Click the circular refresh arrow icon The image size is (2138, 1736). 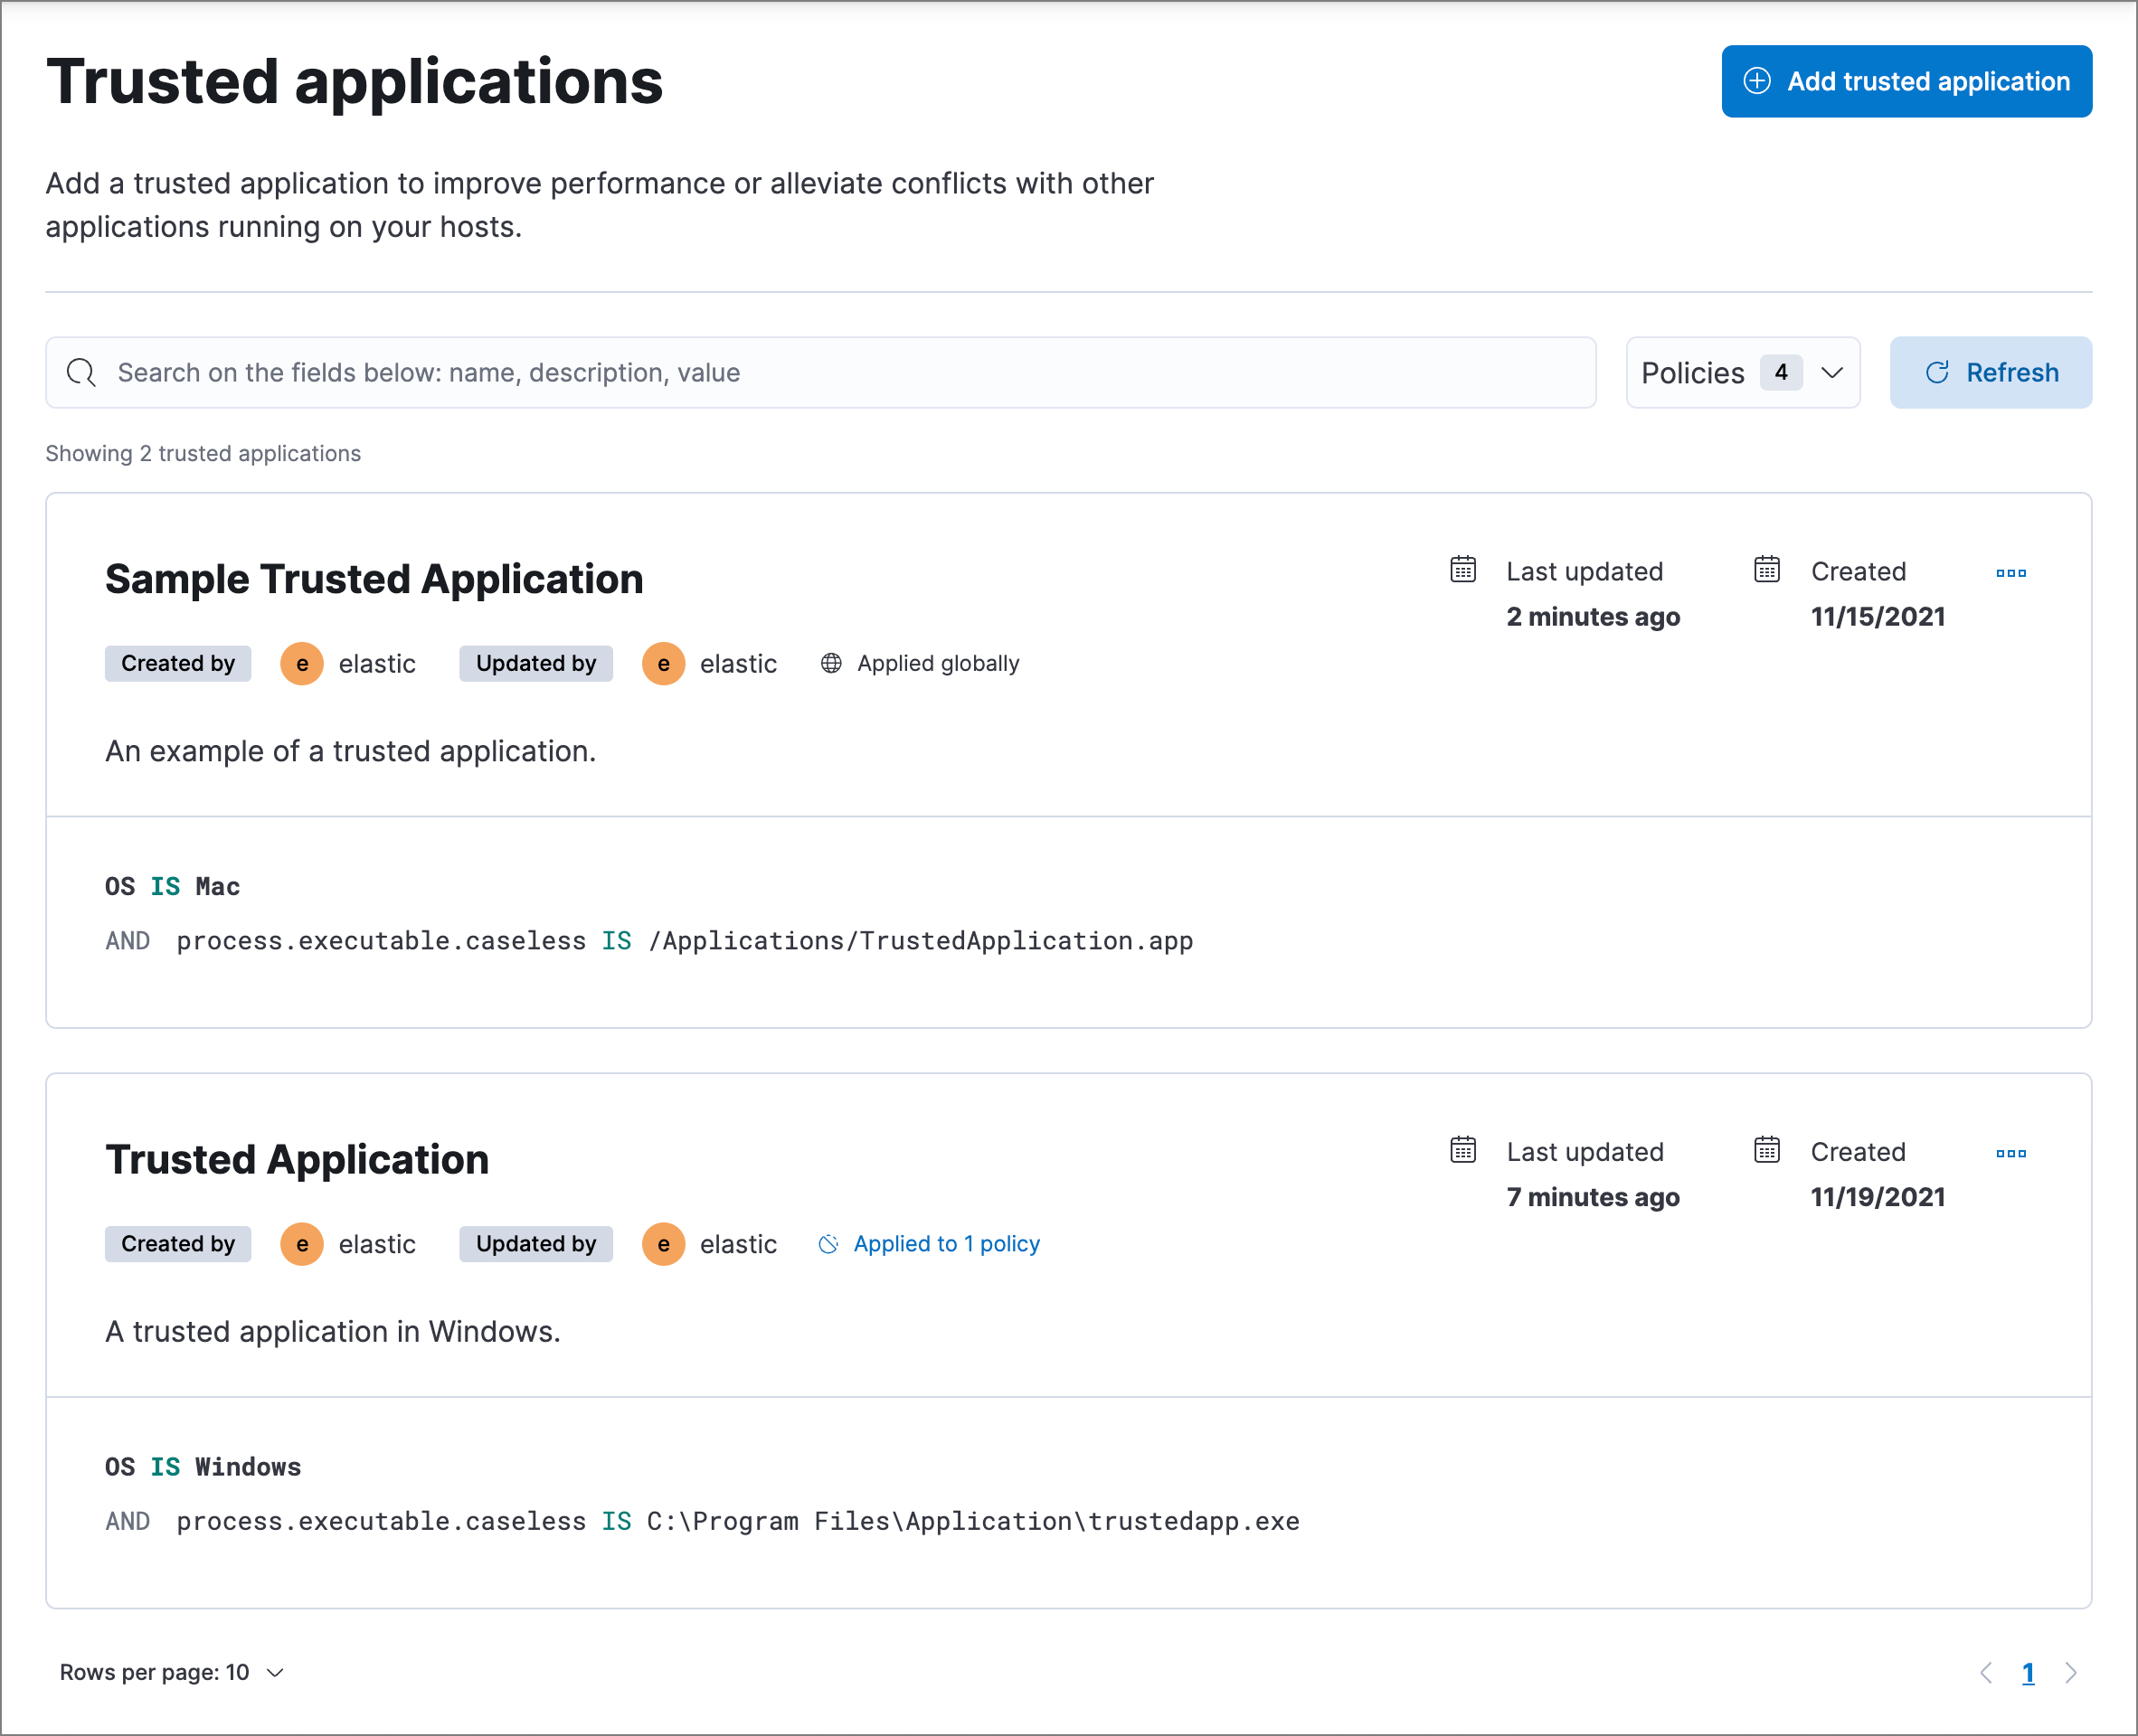point(1938,372)
